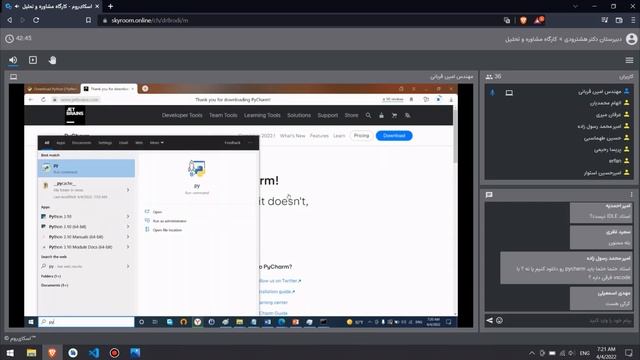Image resolution: width=640 pixels, height=360 pixels.
Task: Open the Brave playlist icon
Action: pyautogui.click(x=604, y=20)
